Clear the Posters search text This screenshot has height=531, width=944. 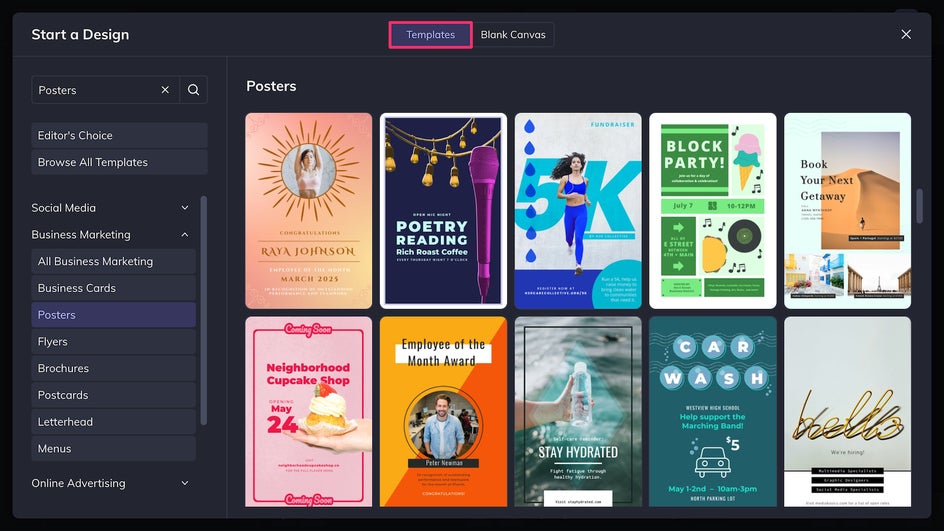(x=165, y=90)
